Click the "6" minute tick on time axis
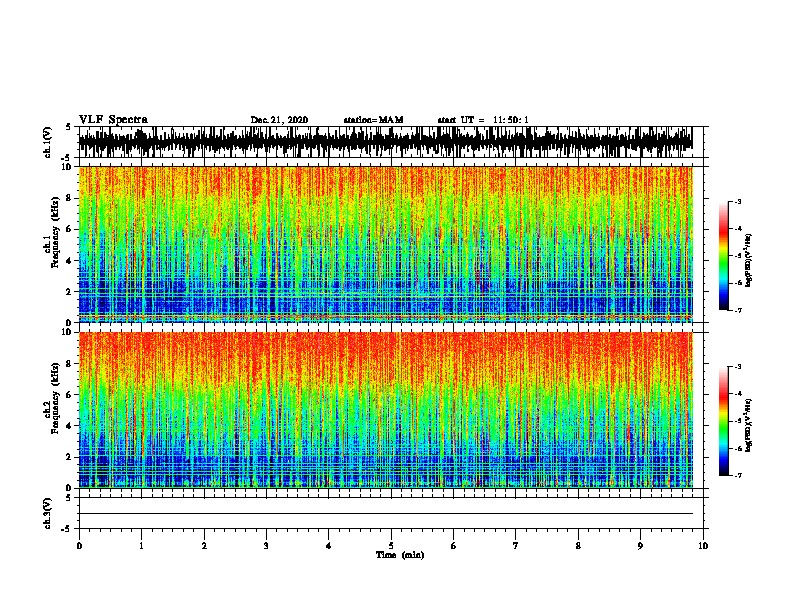The height and width of the screenshot is (612, 792). click(453, 545)
